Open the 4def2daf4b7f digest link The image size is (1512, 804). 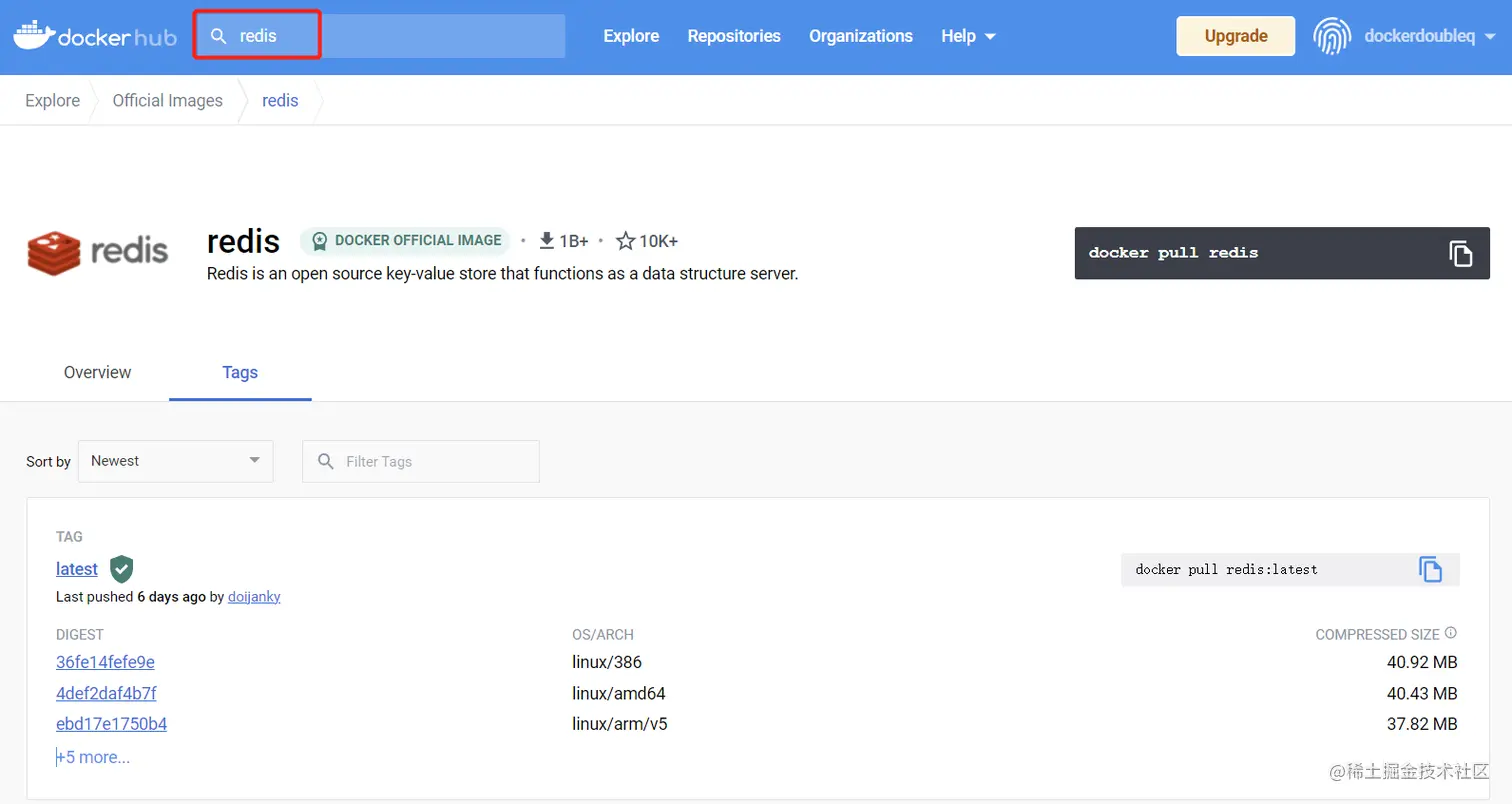click(x=106, y=692)
